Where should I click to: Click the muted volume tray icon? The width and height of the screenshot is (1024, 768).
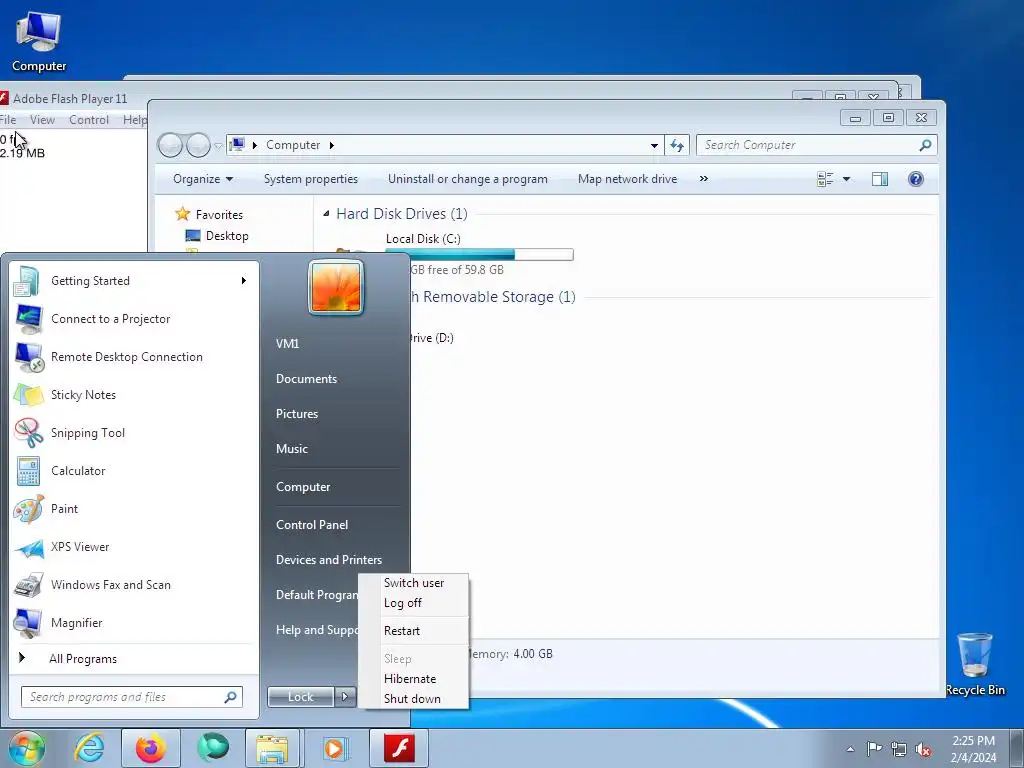coord(923,749)
